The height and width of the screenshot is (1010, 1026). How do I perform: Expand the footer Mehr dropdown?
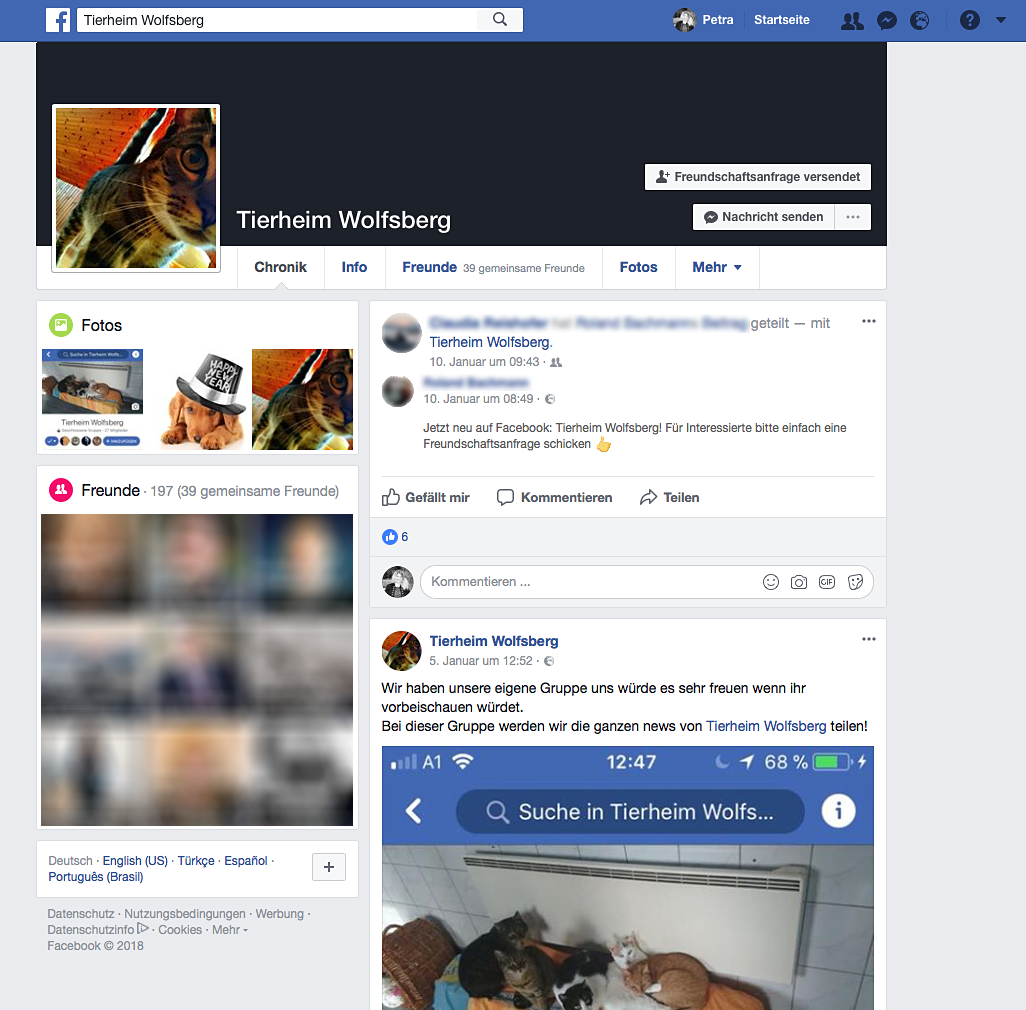point(230,930)
